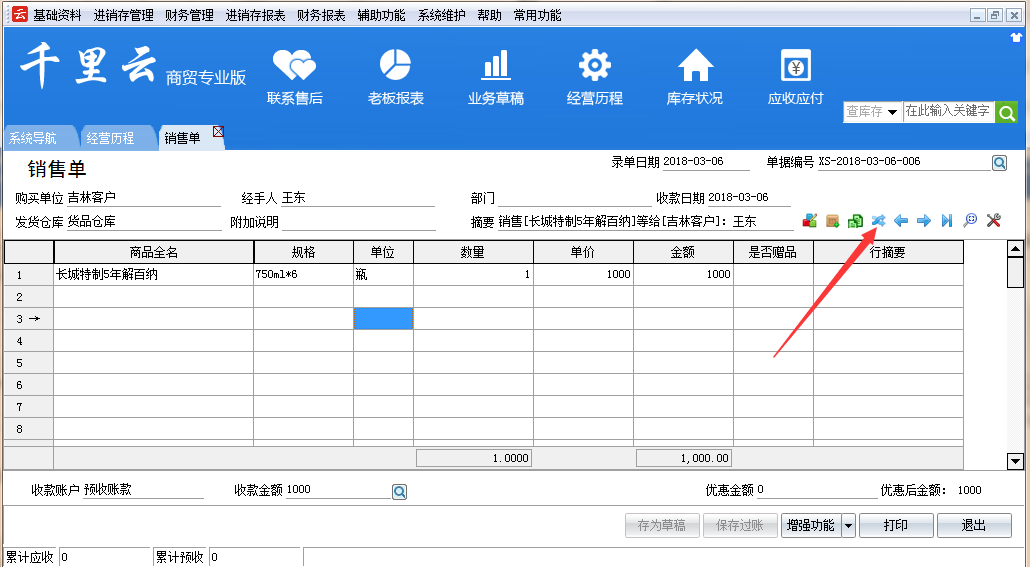The height and width of the screenshot is (567, 1030).
Task: Click magnifier beside 单据编号 field
Action: pyautogui.click(x=999, y=163)
